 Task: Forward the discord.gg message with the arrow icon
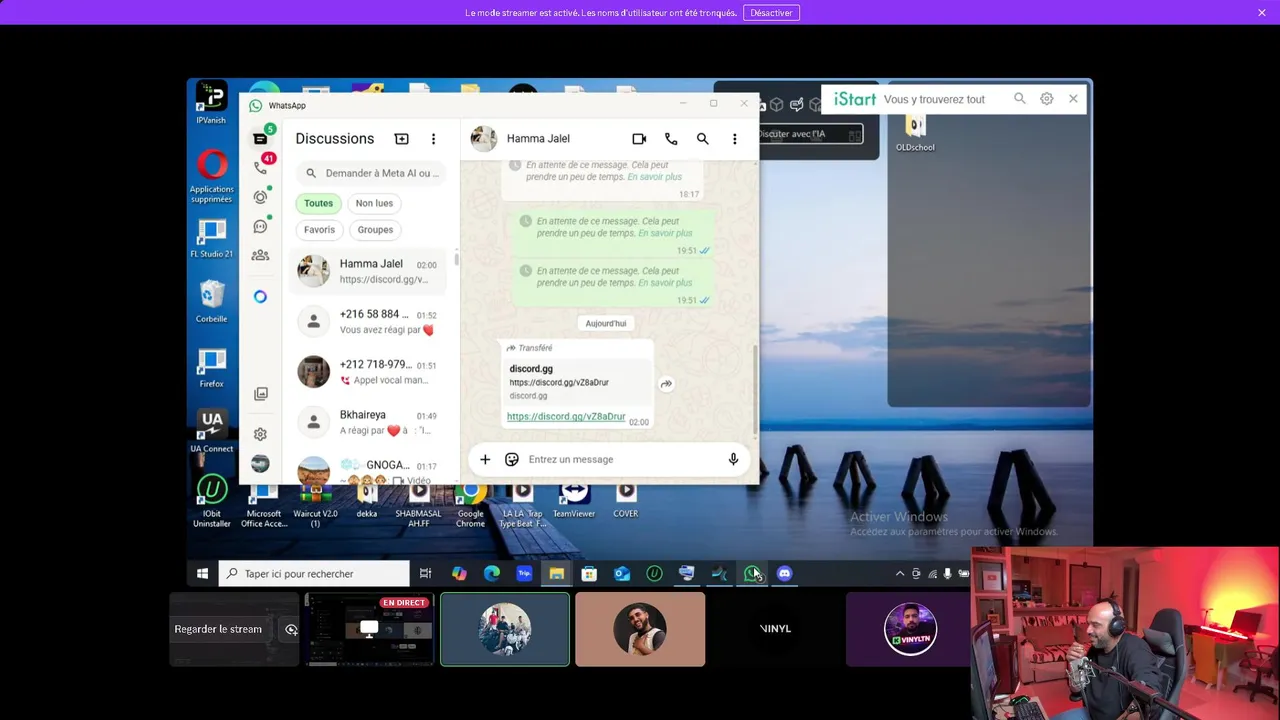point(666,384)
